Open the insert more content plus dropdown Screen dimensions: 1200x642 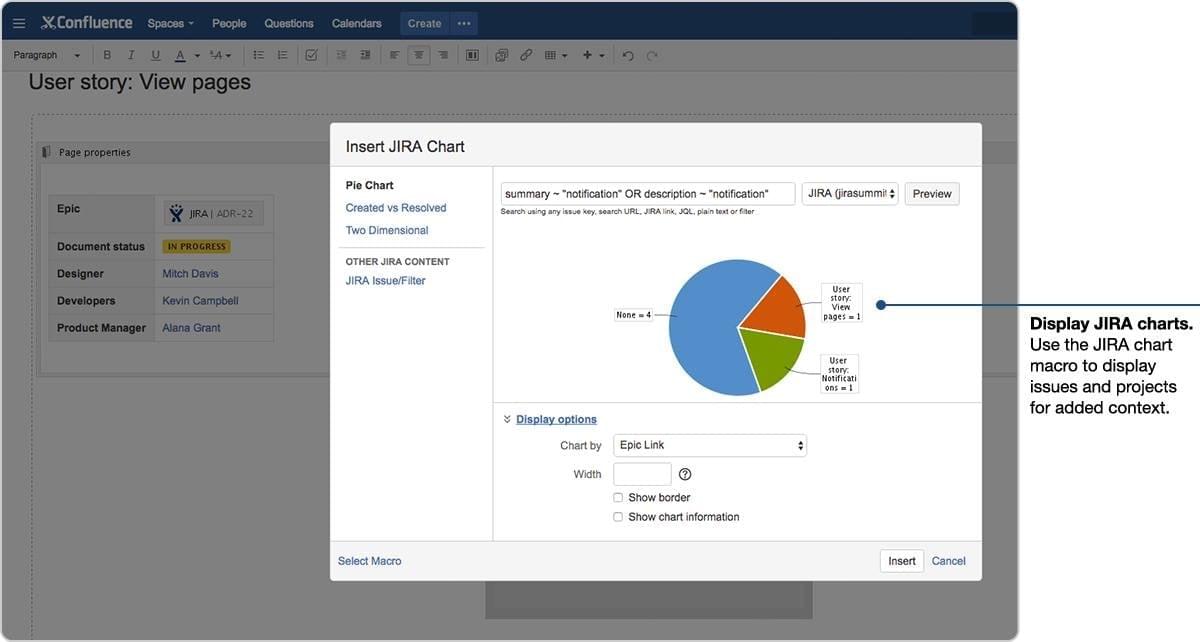tap(594, 55)
